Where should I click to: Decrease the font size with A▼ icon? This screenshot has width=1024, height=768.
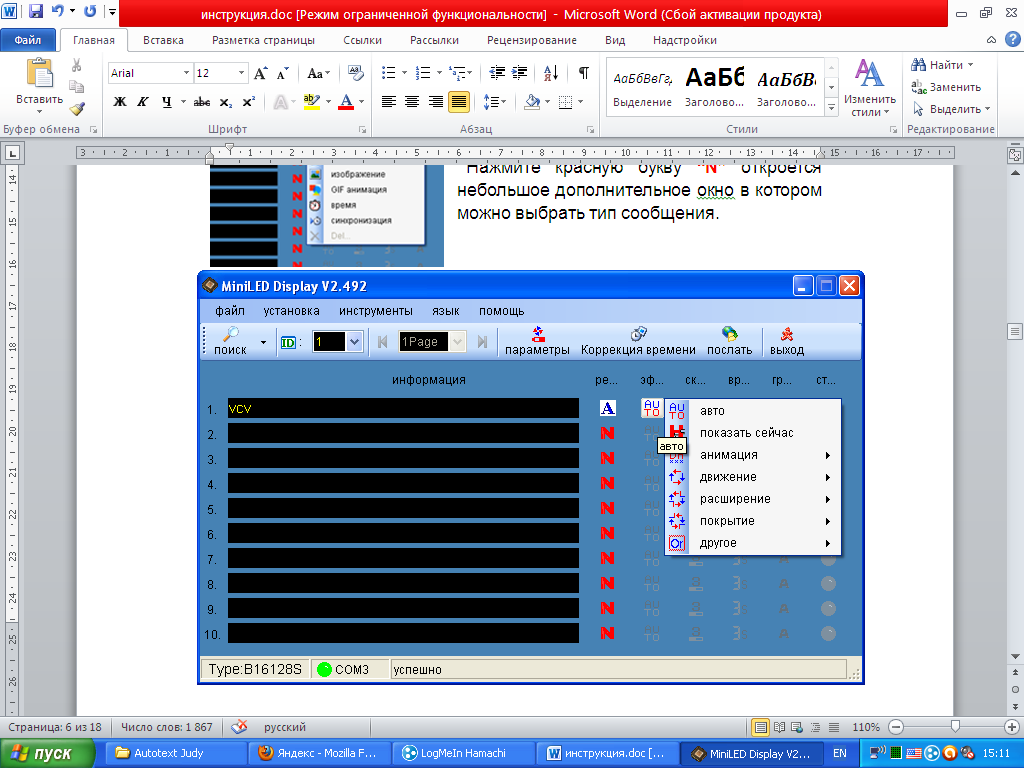283,73
